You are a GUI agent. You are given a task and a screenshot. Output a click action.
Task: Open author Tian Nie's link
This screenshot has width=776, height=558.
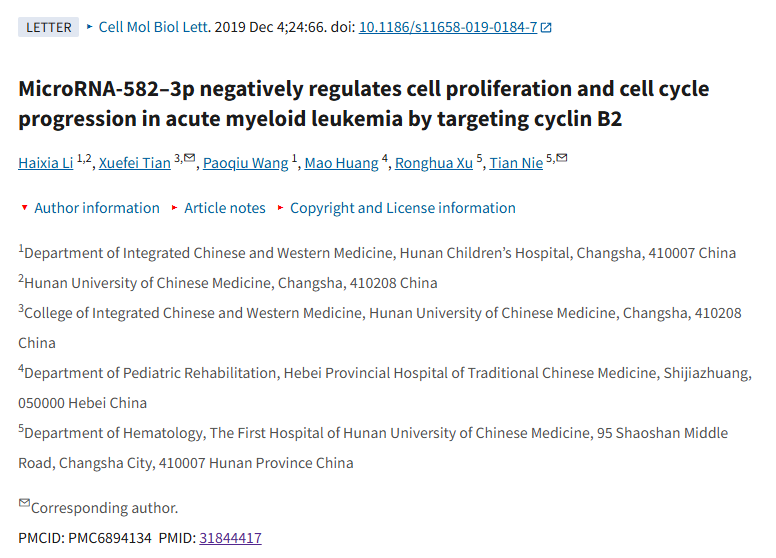pyautogui.click(x=516, y=163)
